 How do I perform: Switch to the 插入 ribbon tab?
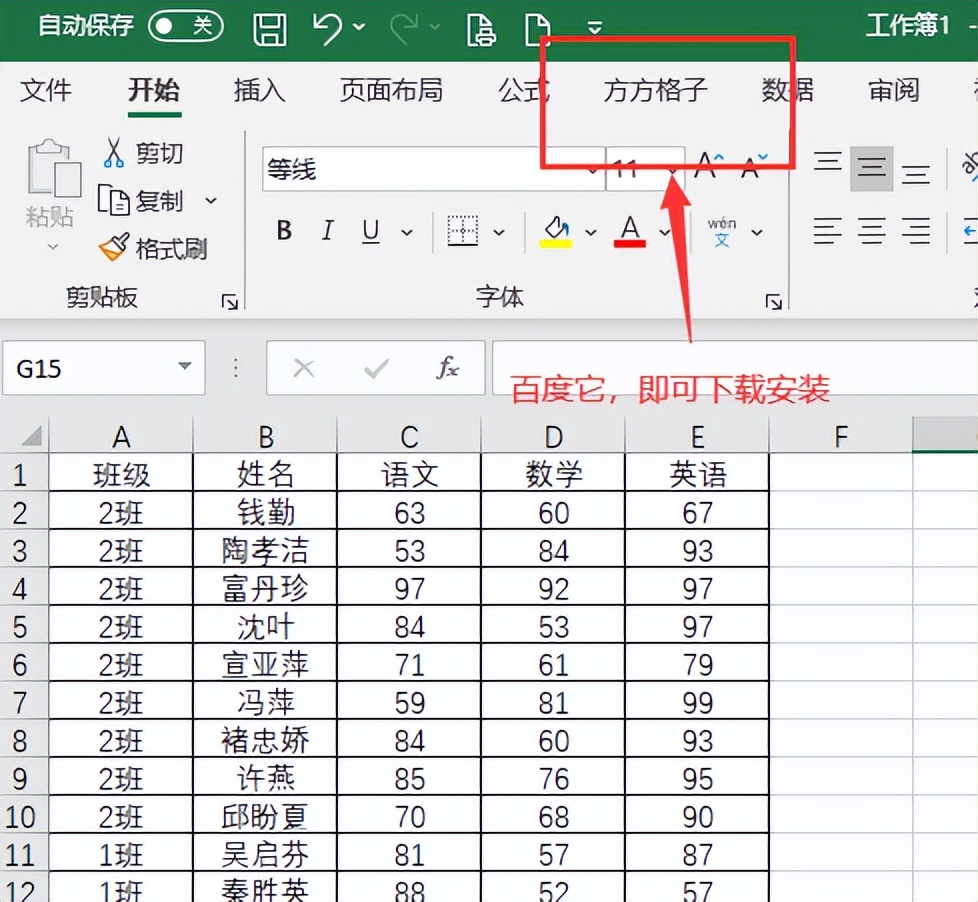coord(259,90)
